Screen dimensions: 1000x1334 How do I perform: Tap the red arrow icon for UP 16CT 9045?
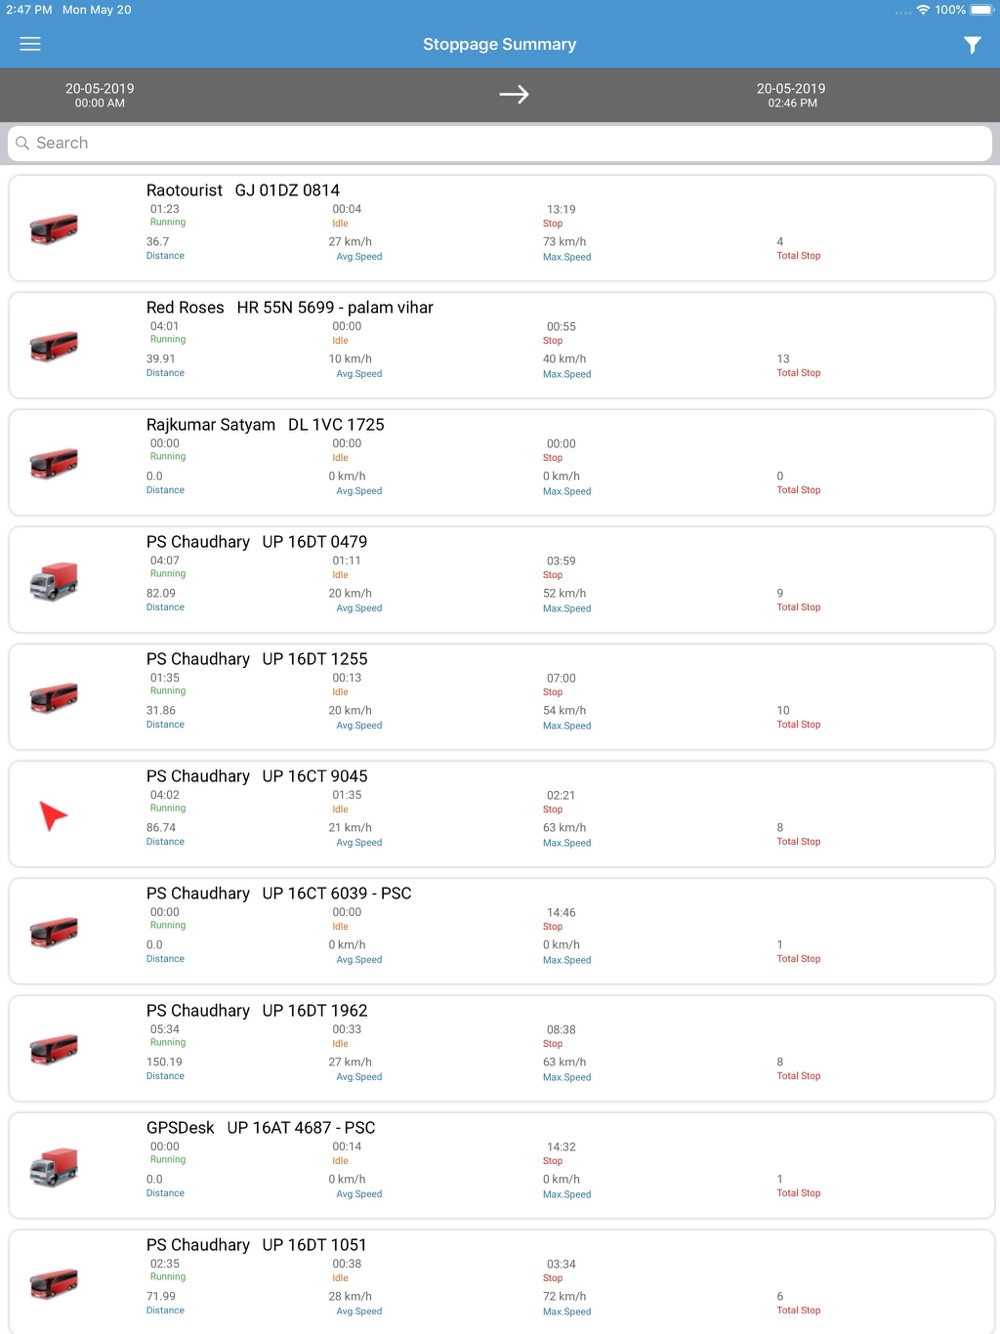[x=52, y=815]
